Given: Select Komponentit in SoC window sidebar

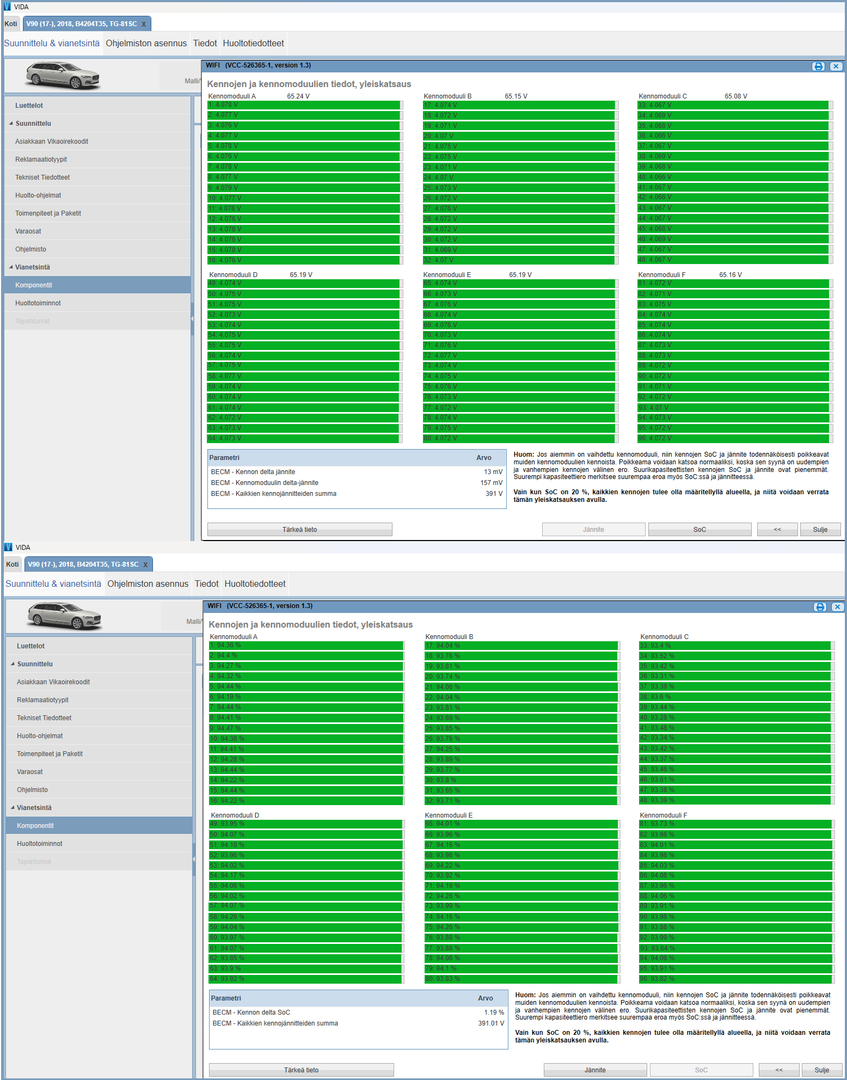Looking at the screenshot, I should (x=98, y=825).
